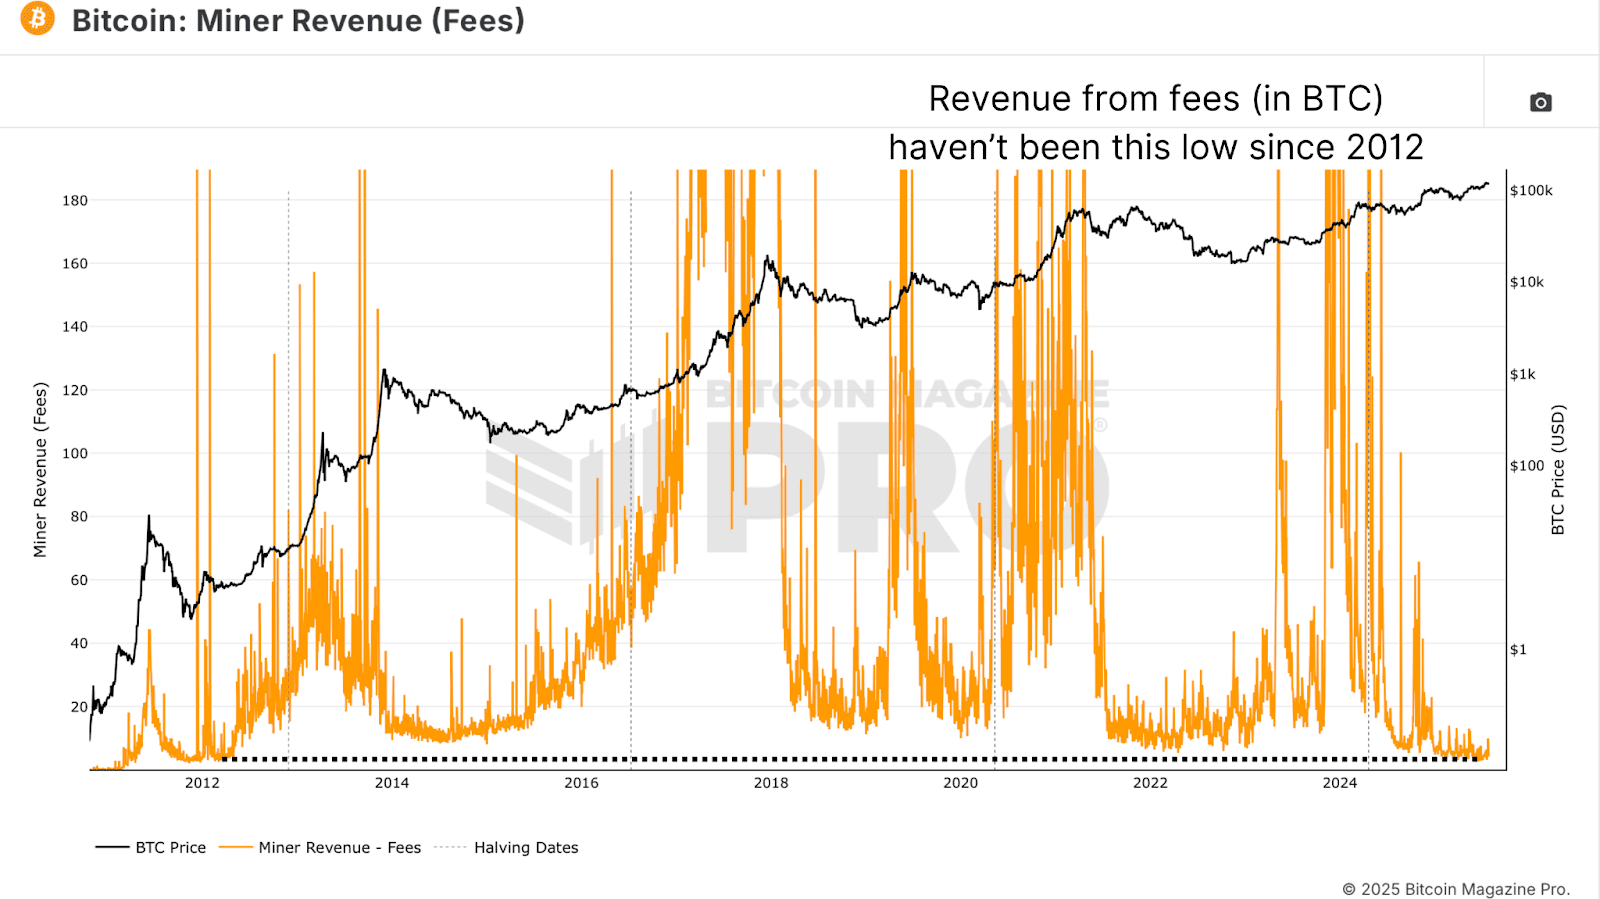Viewport: 1600px width, 899px height.
Task: Toggle Halving Dates legend entry
Action: pos(506,847)
